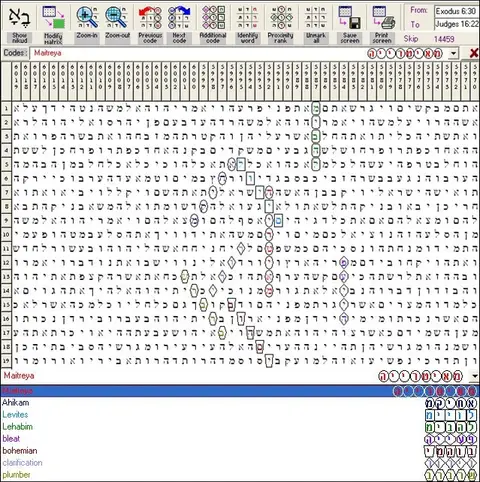Go to Previous code icon

point(150,17)
